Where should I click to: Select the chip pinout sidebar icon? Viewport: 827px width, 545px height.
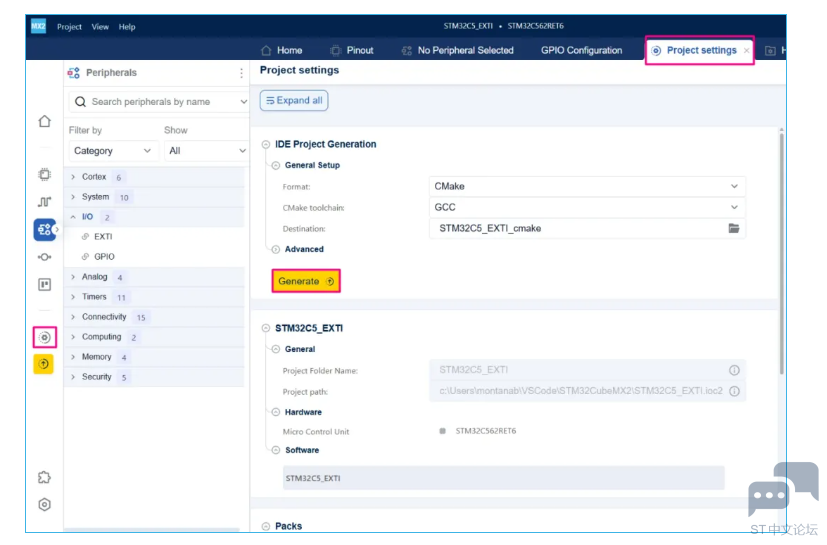click(x=45, y=175)
